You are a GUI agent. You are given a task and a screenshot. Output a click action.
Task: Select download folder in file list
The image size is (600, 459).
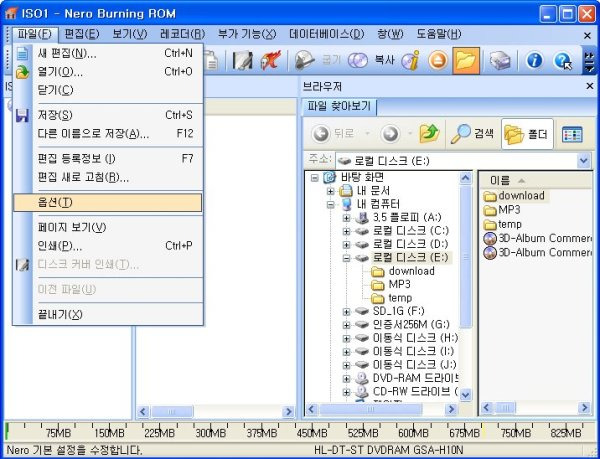(514, 196)
